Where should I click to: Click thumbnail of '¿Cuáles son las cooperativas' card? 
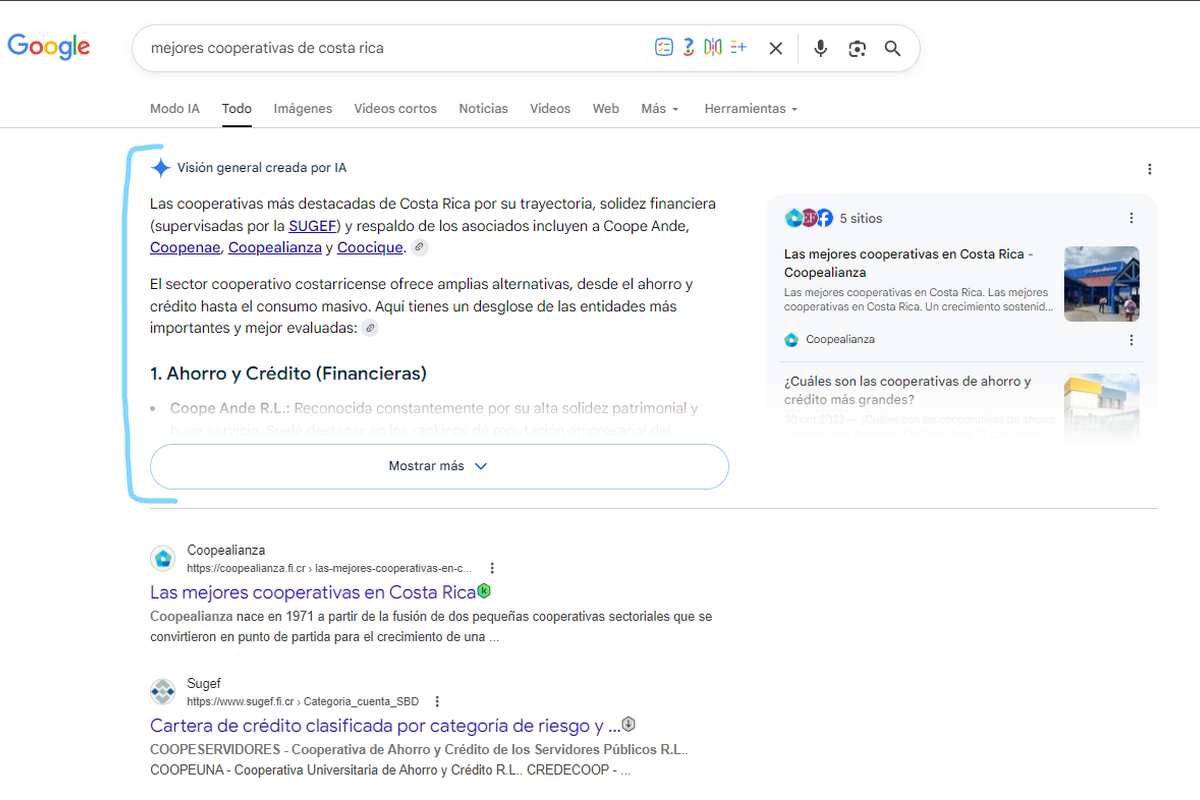pos(1102,406)
